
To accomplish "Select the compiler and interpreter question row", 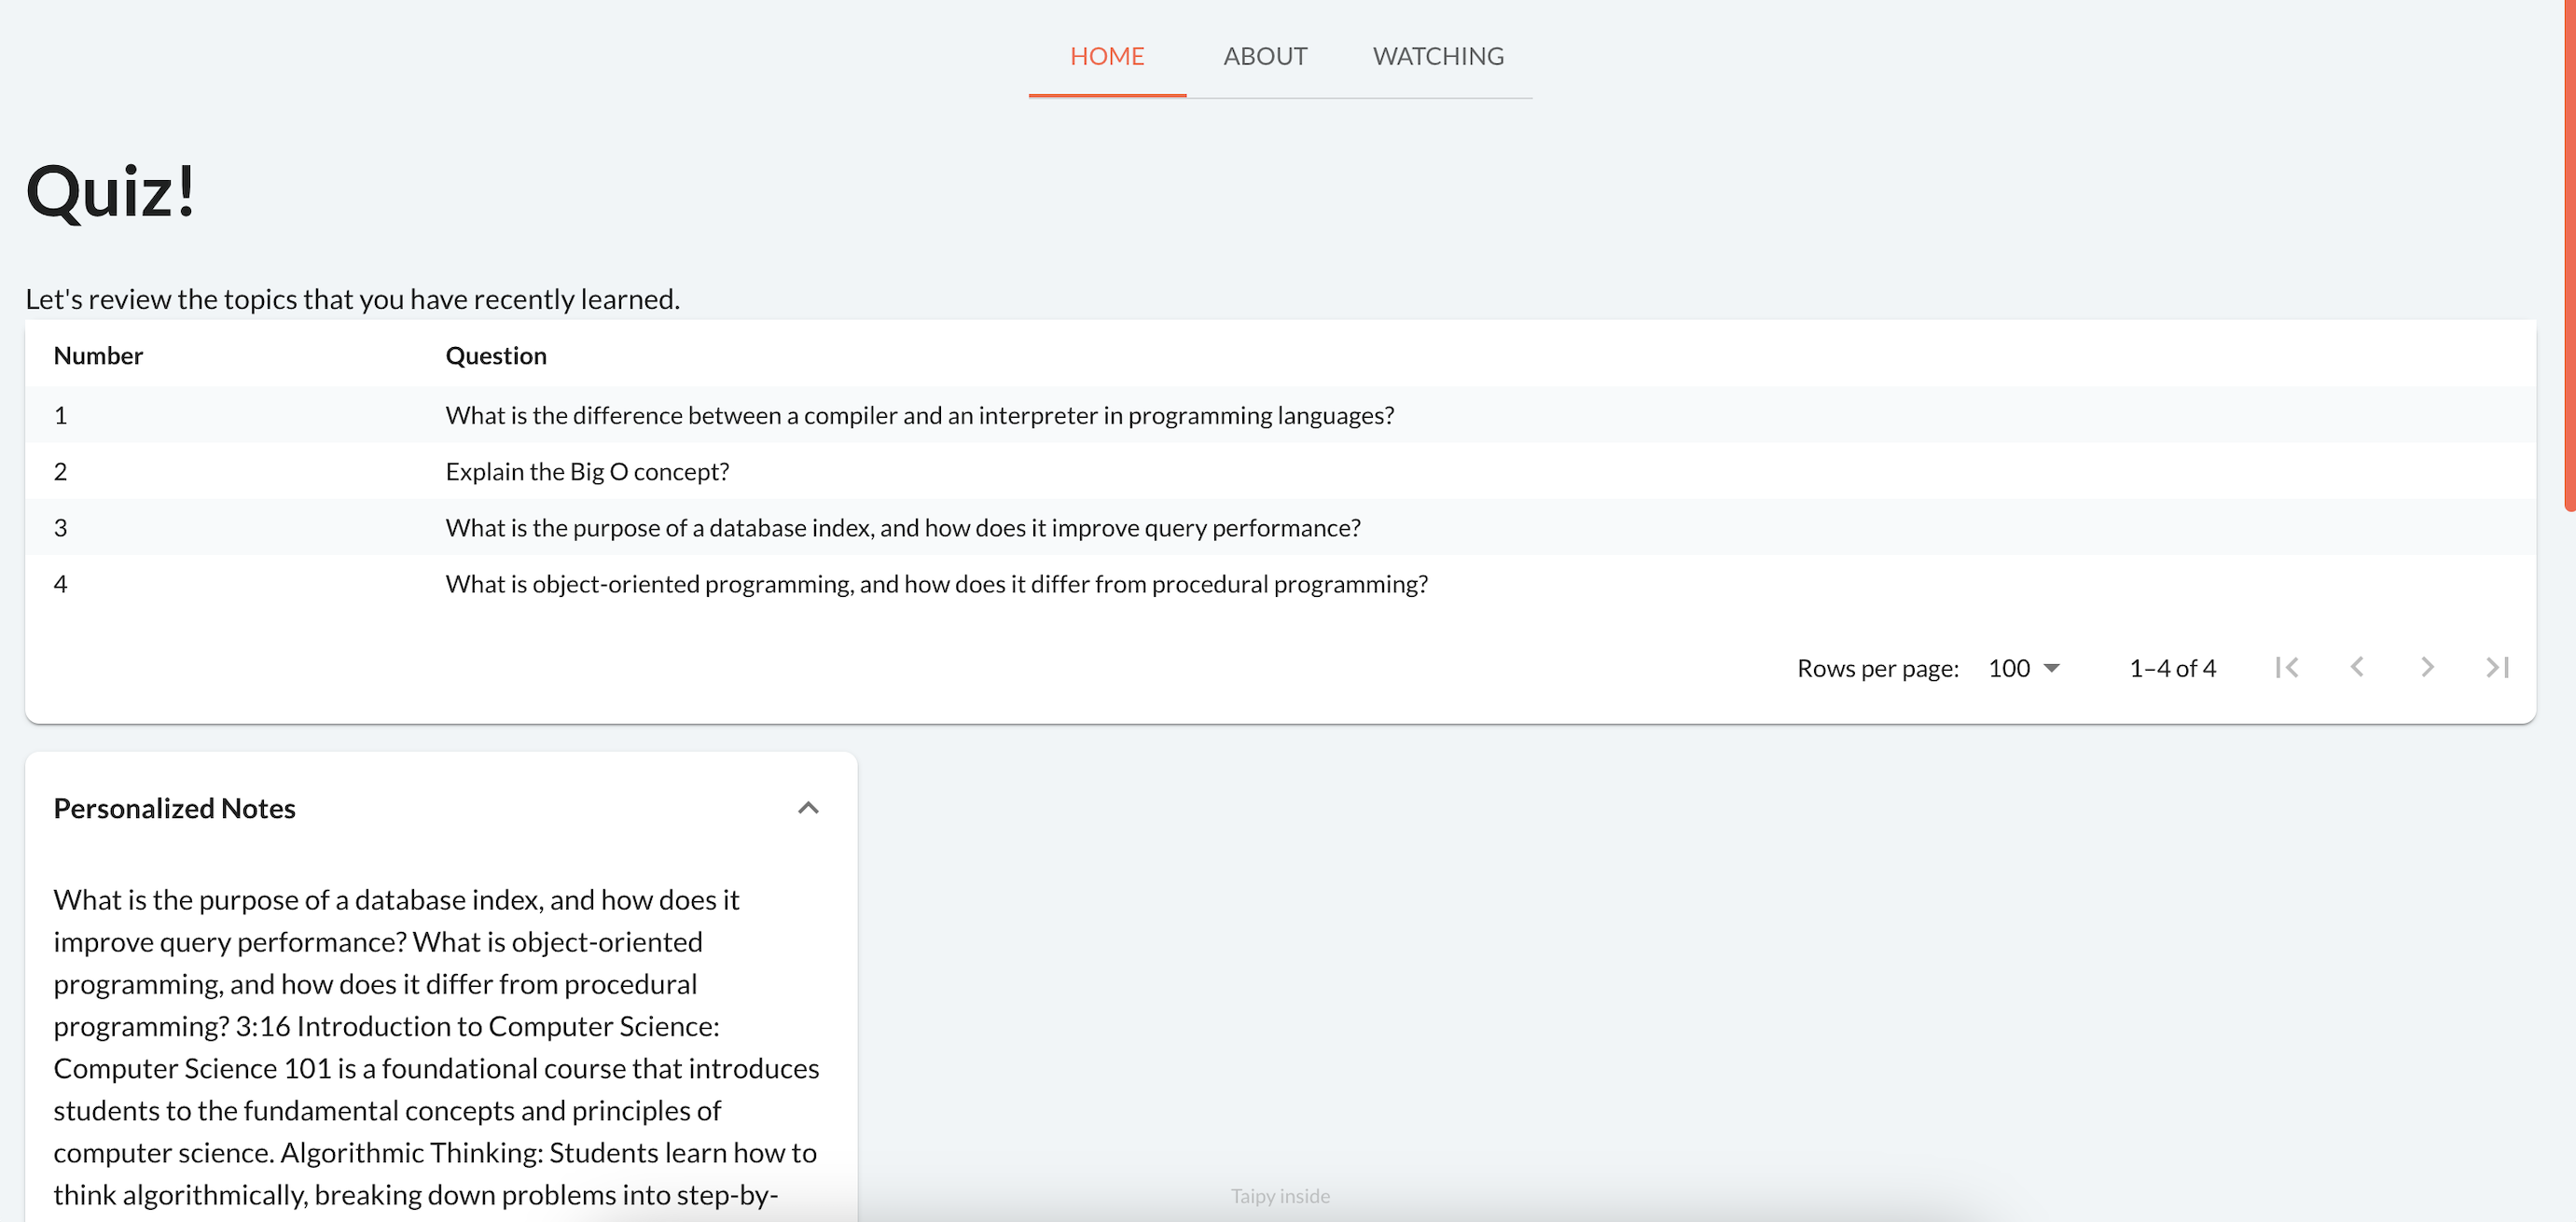I will [x=919, y=415].
